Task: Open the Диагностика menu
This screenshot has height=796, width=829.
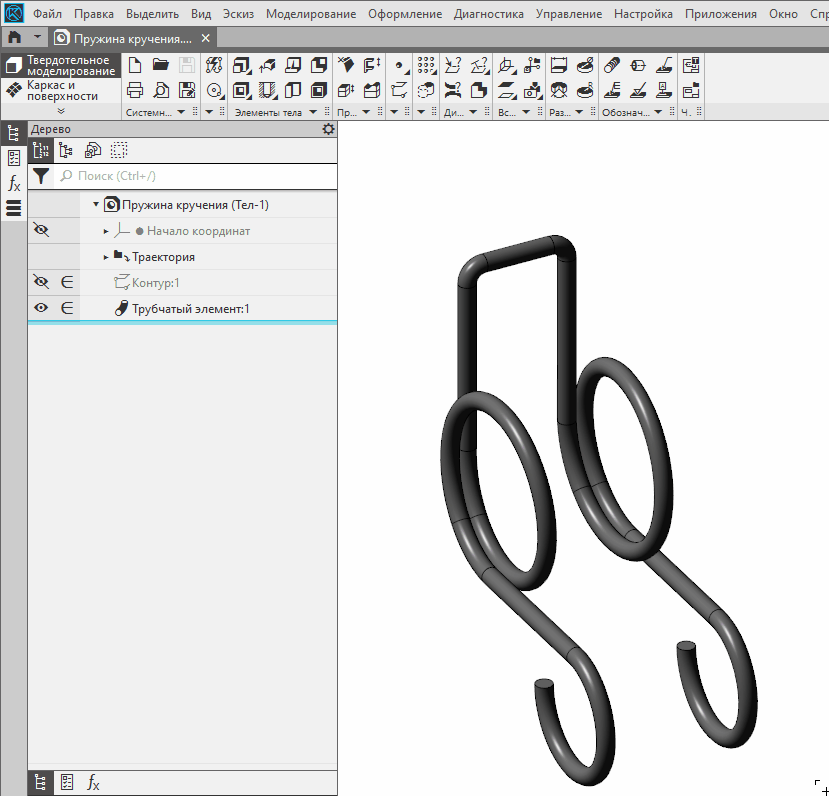Action: [488, 14]
